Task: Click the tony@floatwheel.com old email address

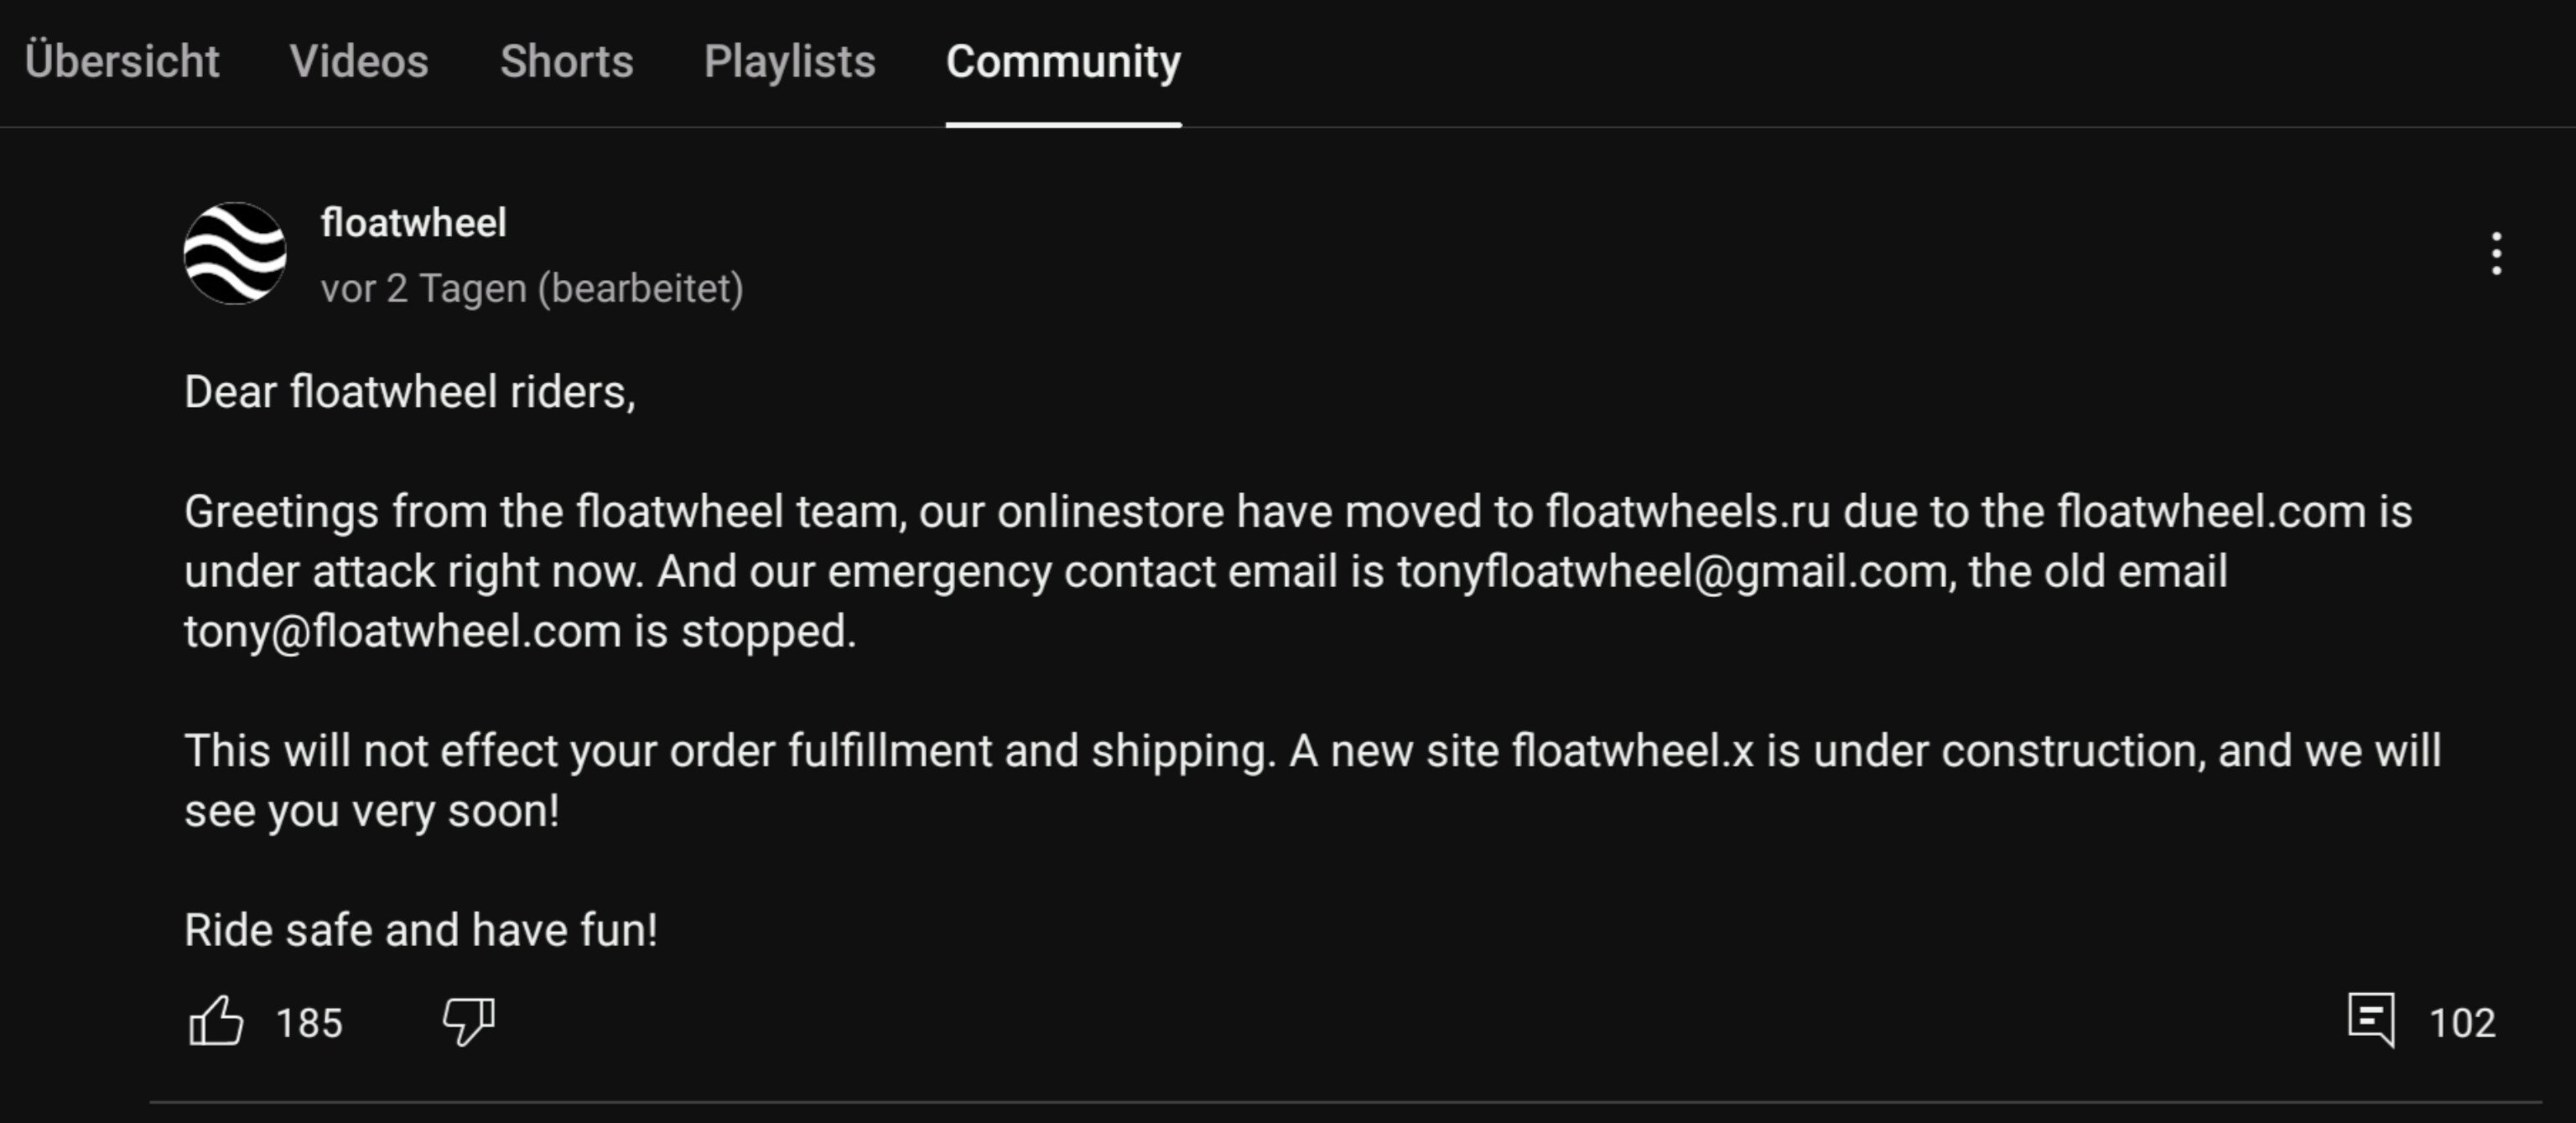Action: tap(402, 632)
